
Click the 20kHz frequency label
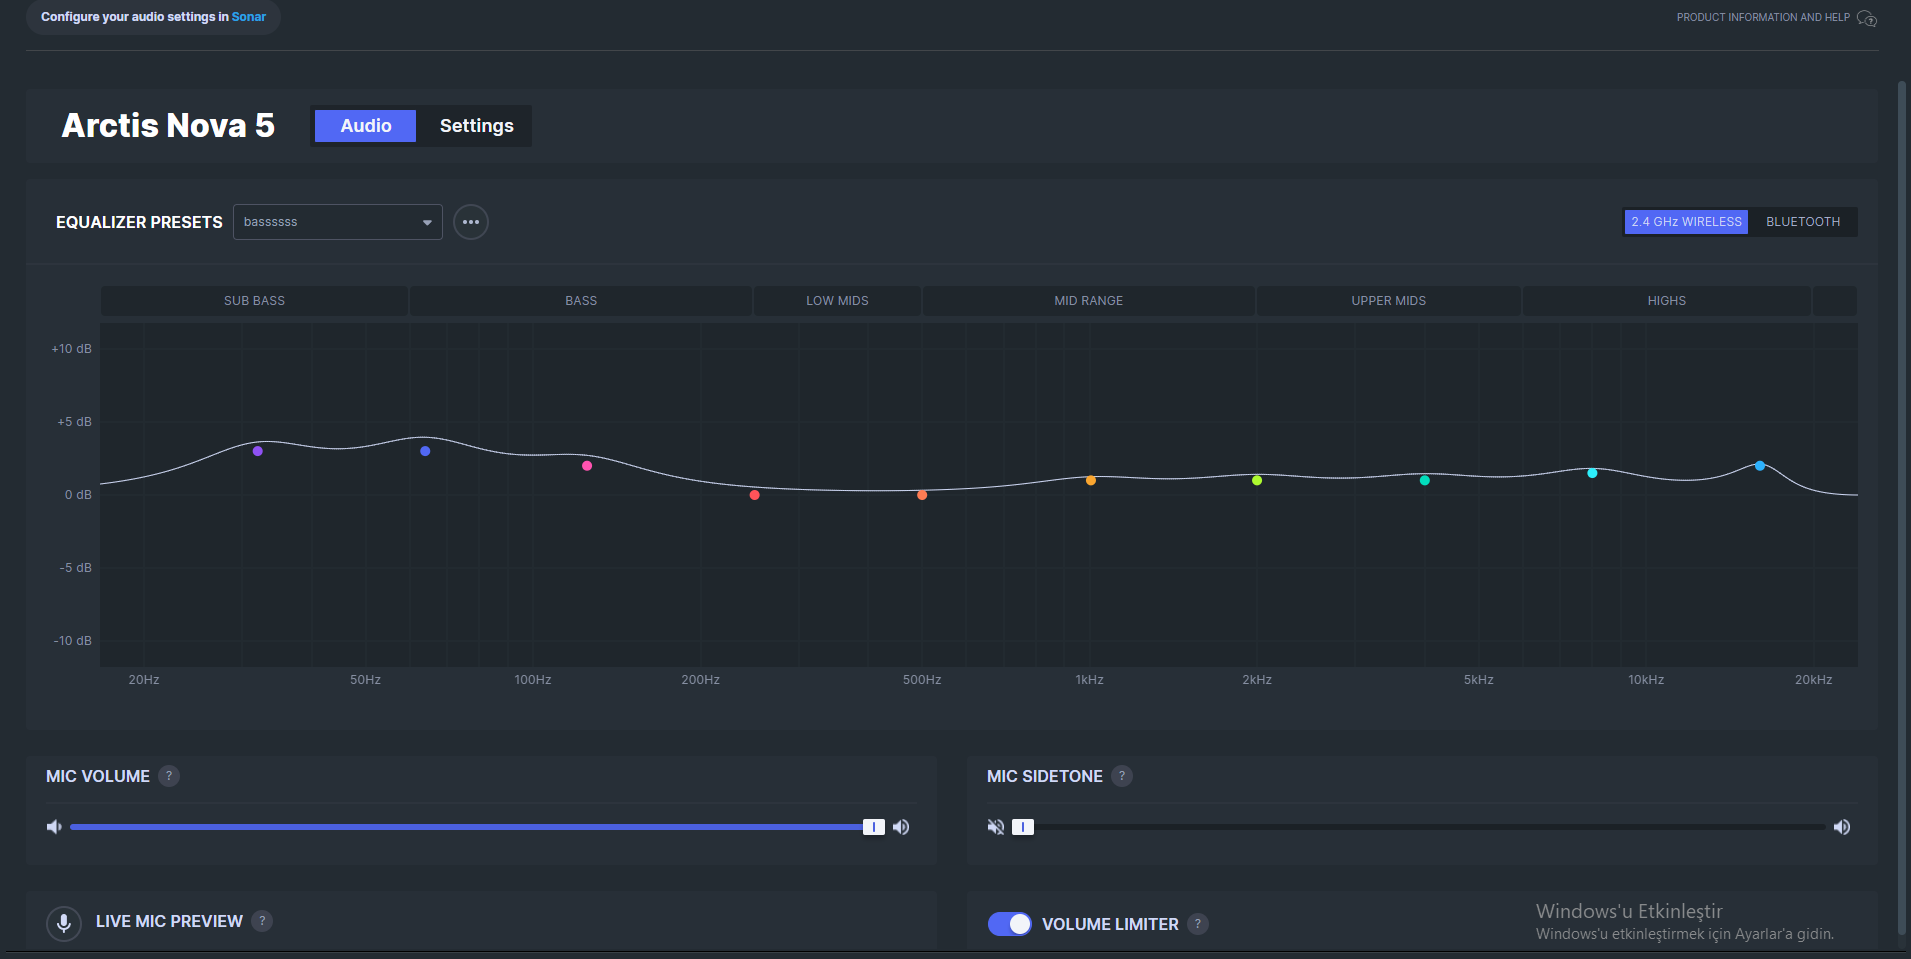1814,680
